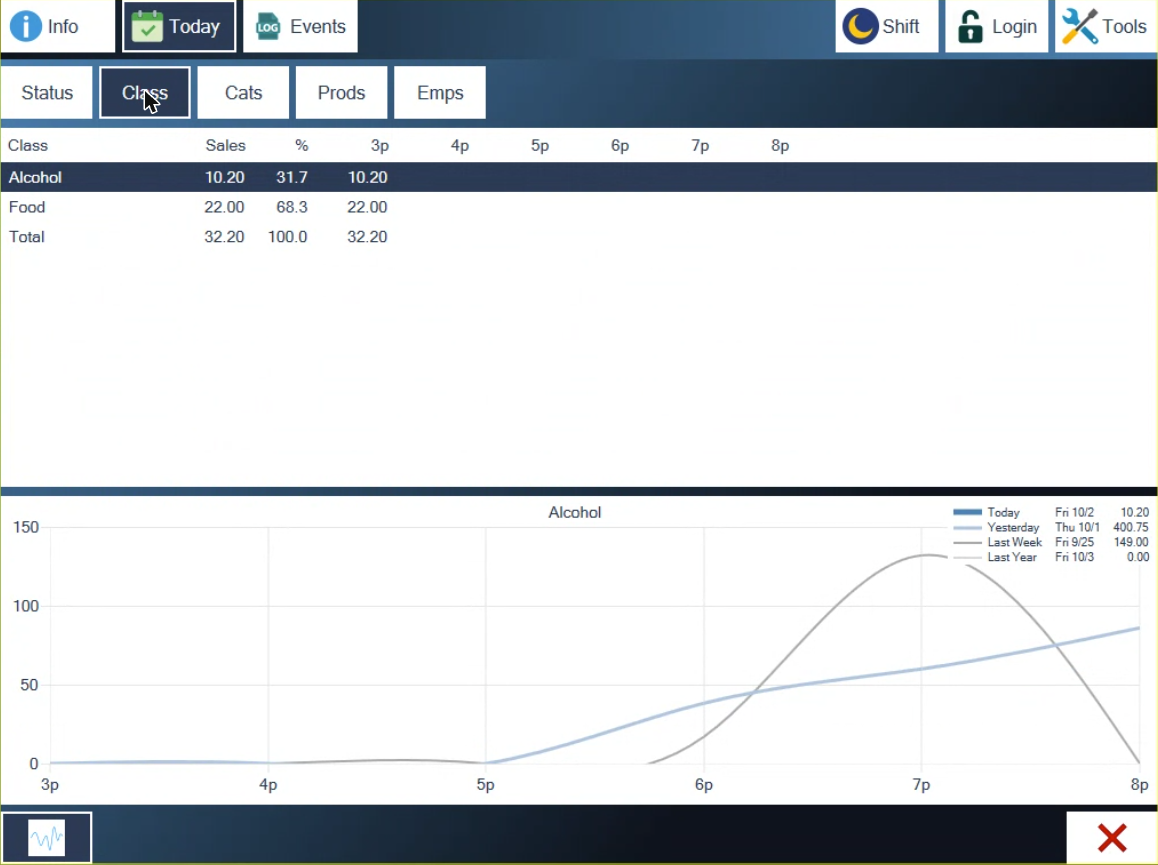
Task: Click the 4p column header
Action: pyautogui.click(x=459, y=146)
